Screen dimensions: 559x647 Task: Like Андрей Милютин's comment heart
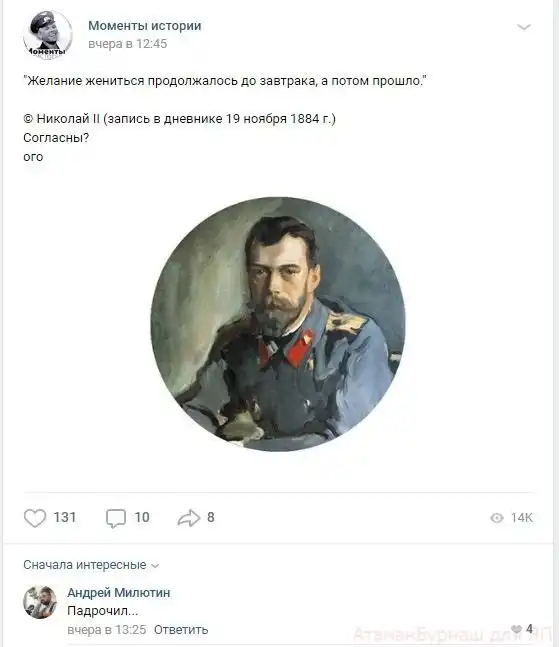(x=516, y=629)
